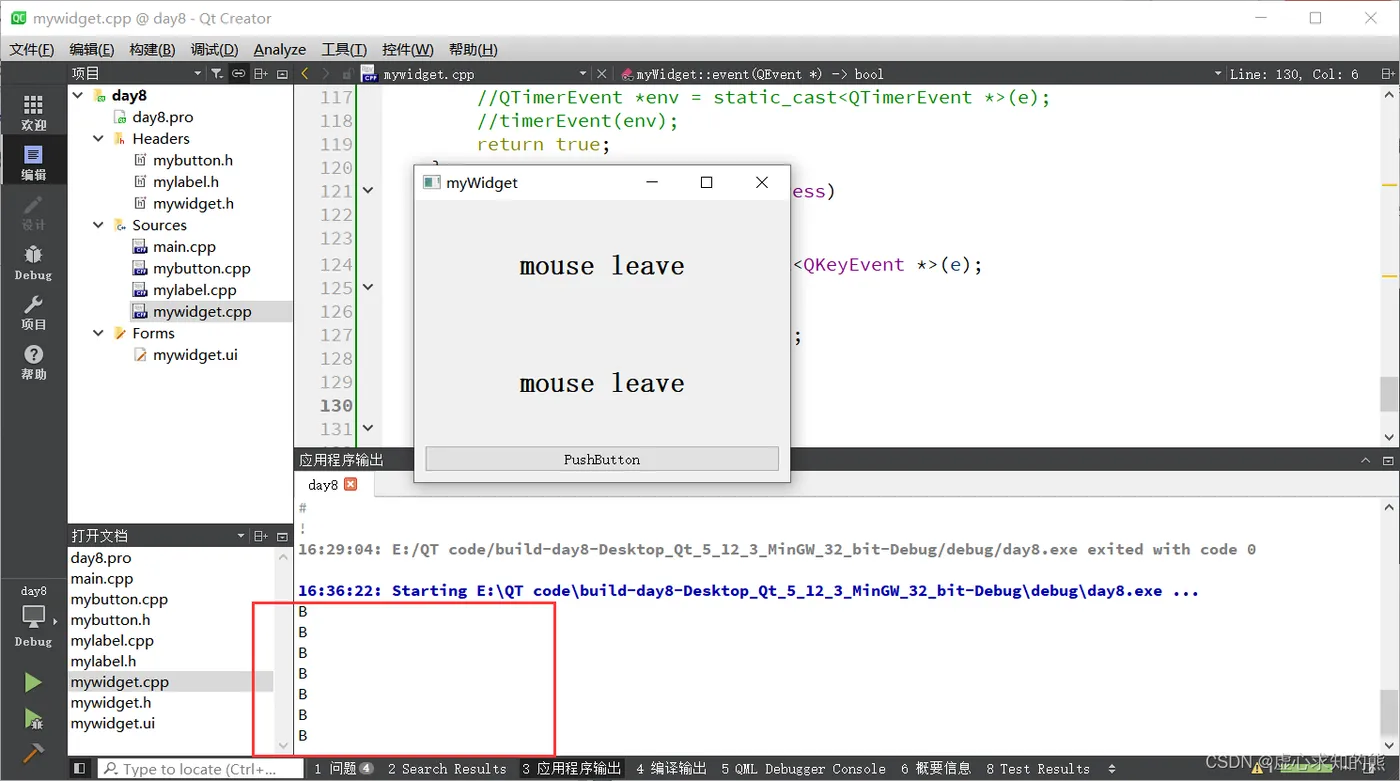Select mylabel.cpp in Sources
The image size is (1400, 781).
[x=194, y=290]
